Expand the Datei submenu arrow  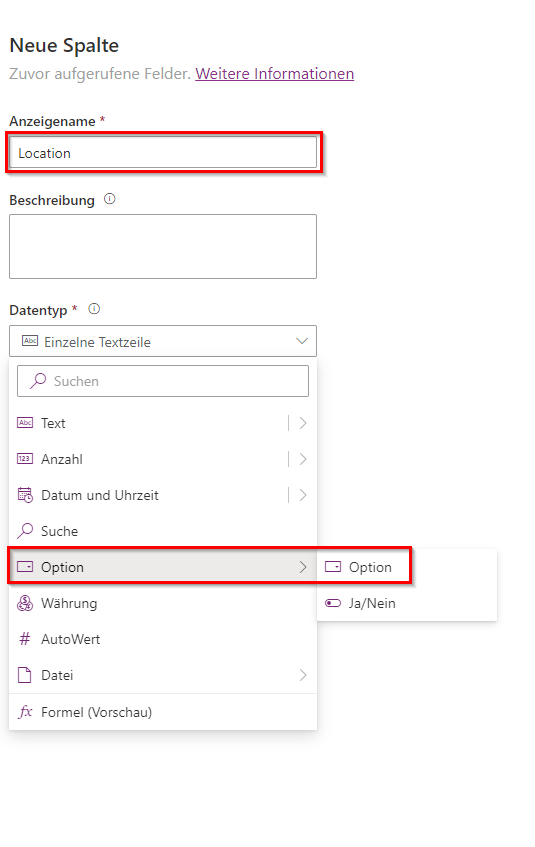[x=303, y=675]
